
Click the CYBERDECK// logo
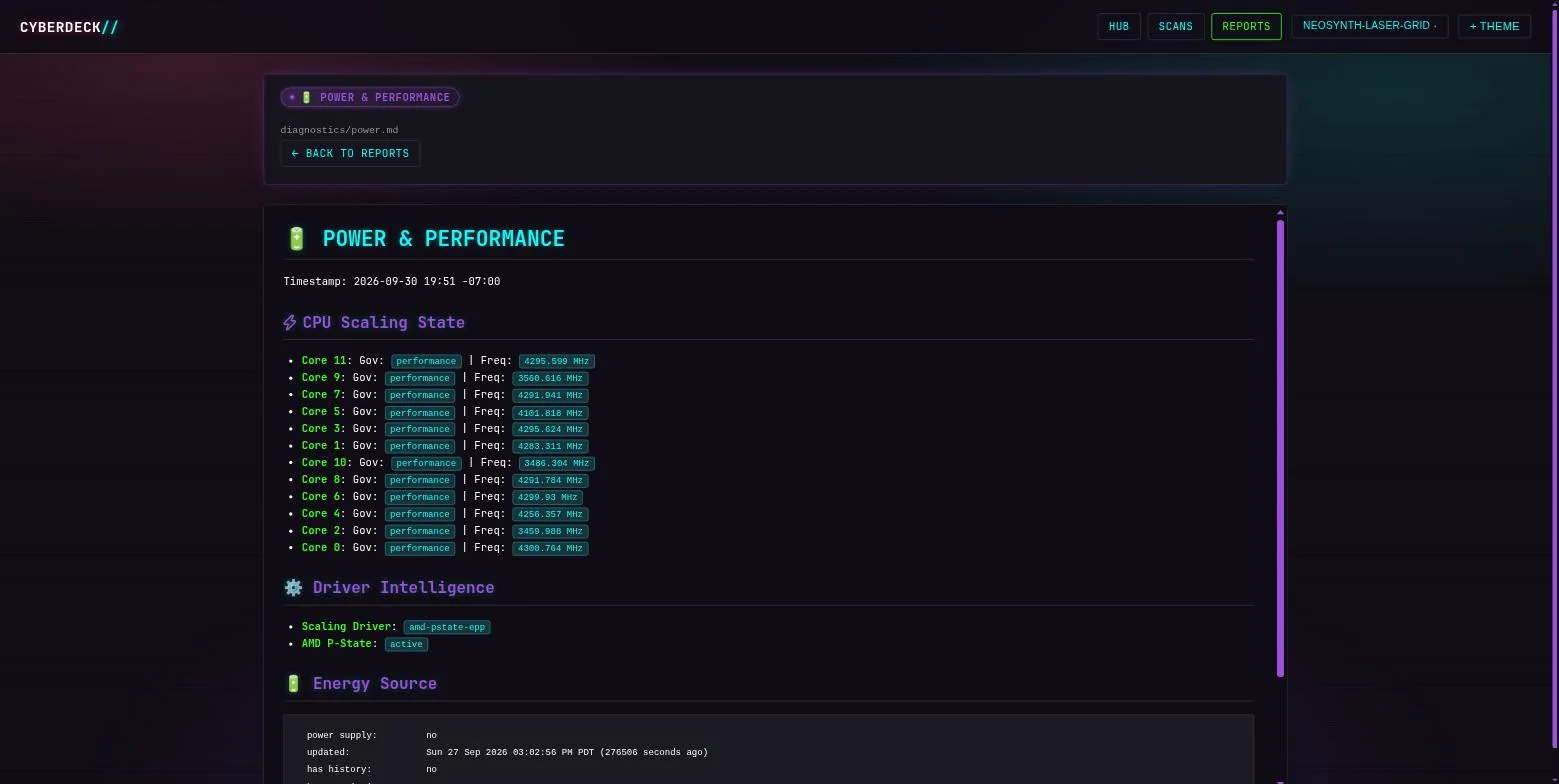(69, 27)
